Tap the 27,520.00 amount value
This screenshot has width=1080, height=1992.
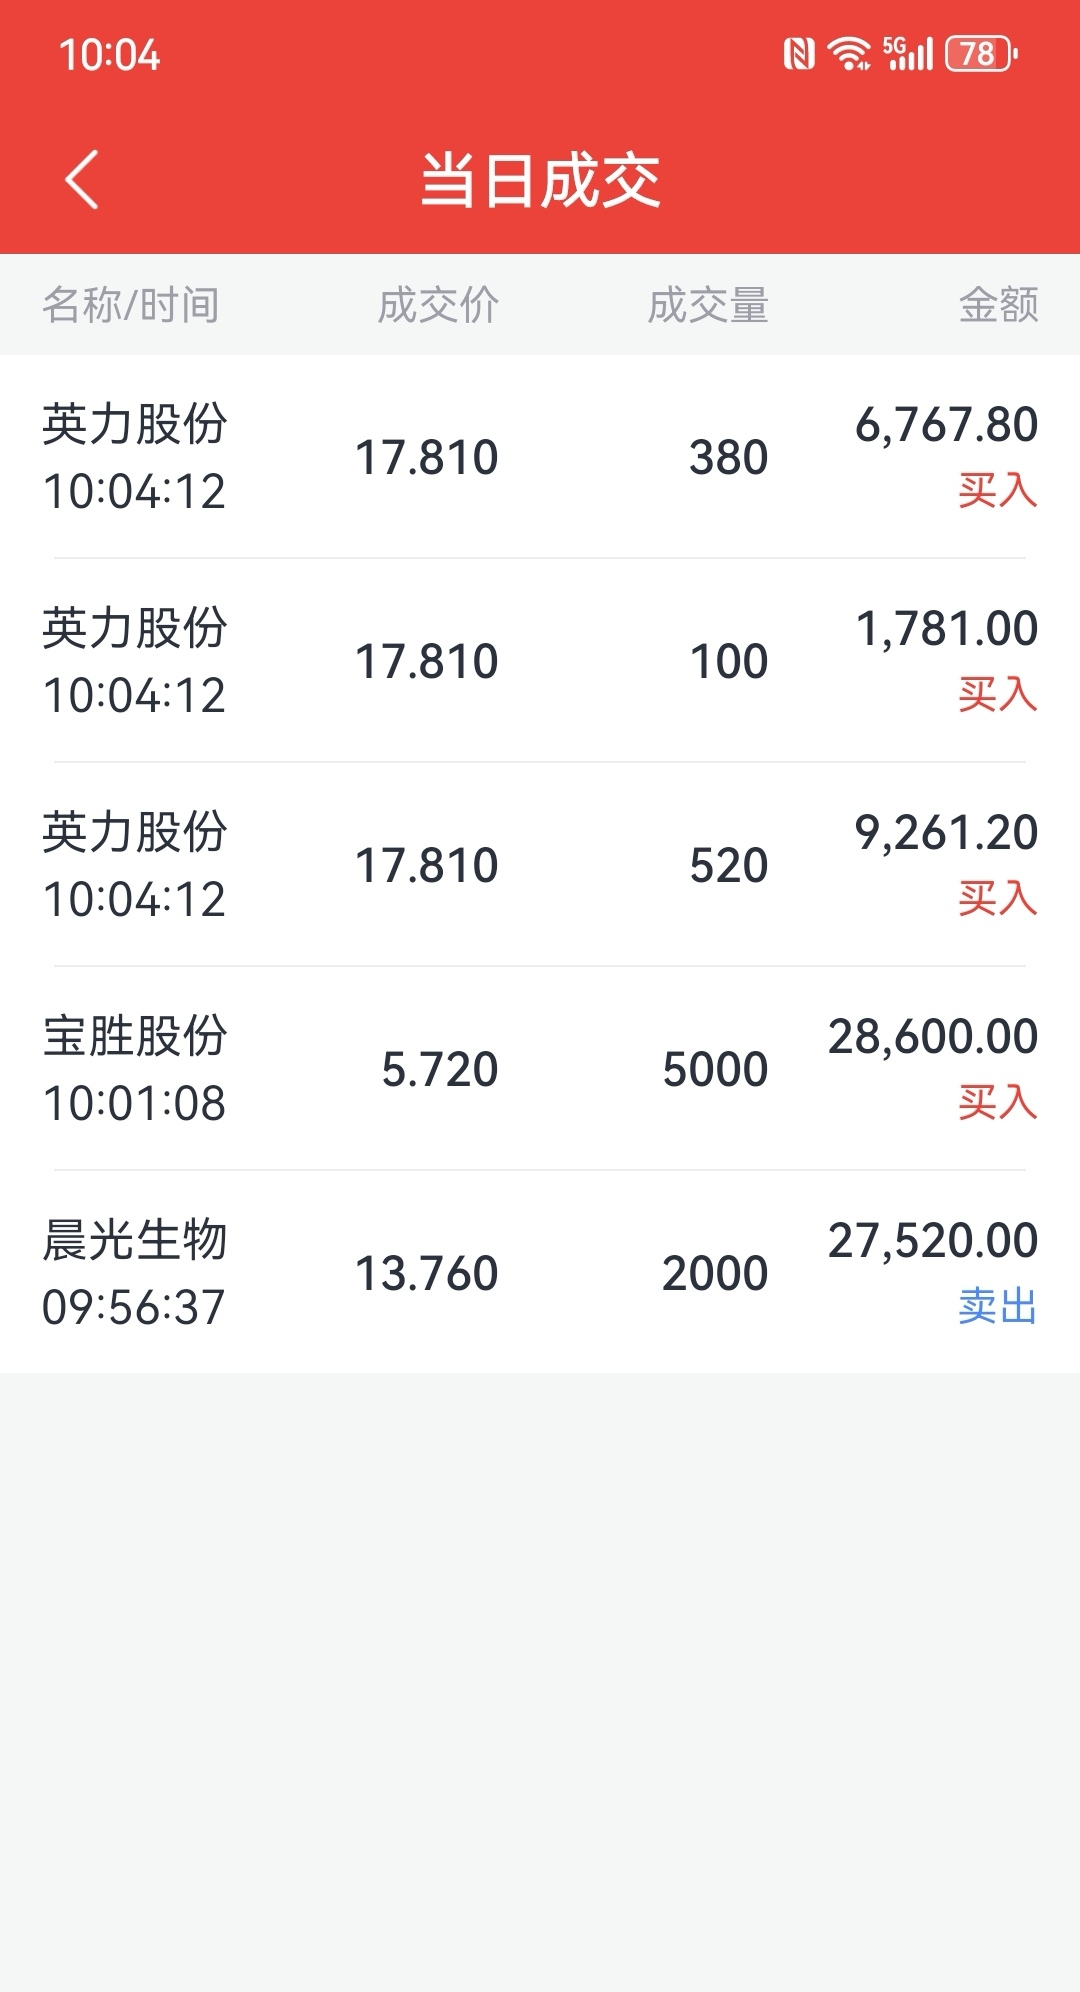click(933, 1241)
